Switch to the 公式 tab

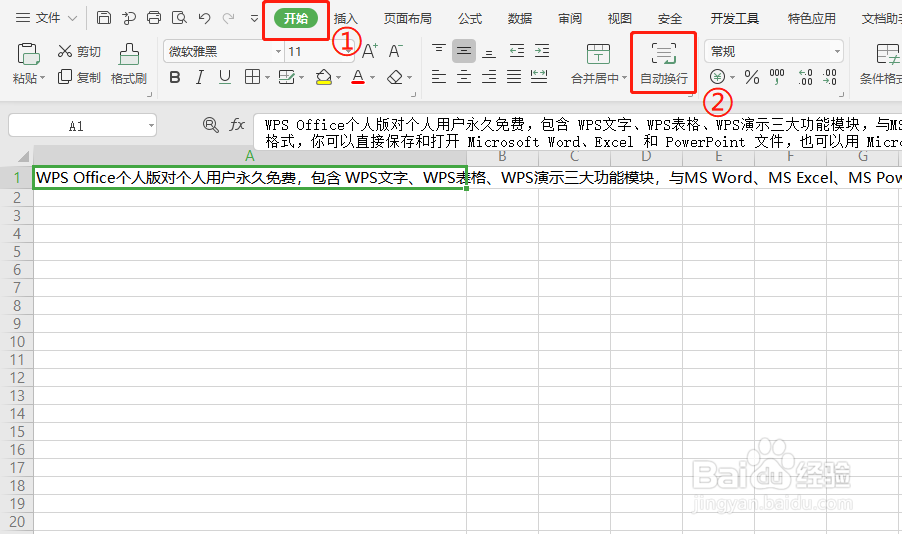[x=470, y=18]
